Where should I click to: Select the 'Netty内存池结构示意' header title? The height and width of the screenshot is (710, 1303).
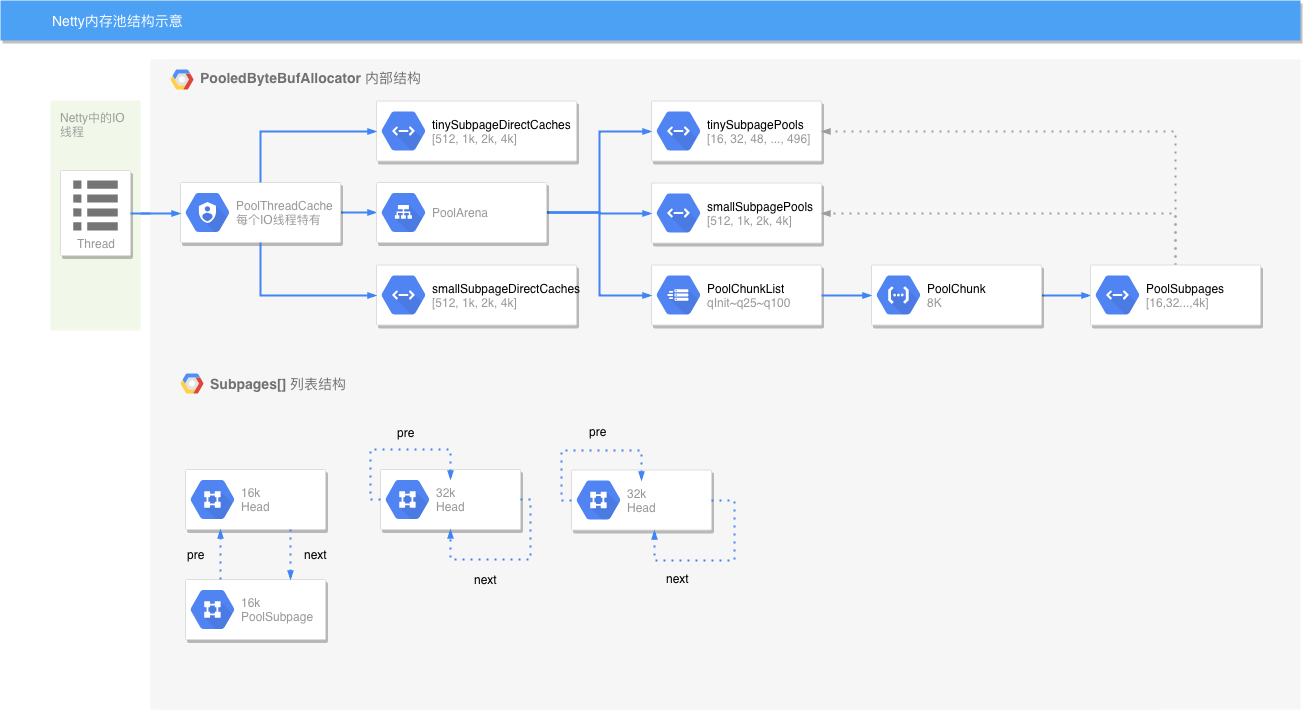pos(117,21)
